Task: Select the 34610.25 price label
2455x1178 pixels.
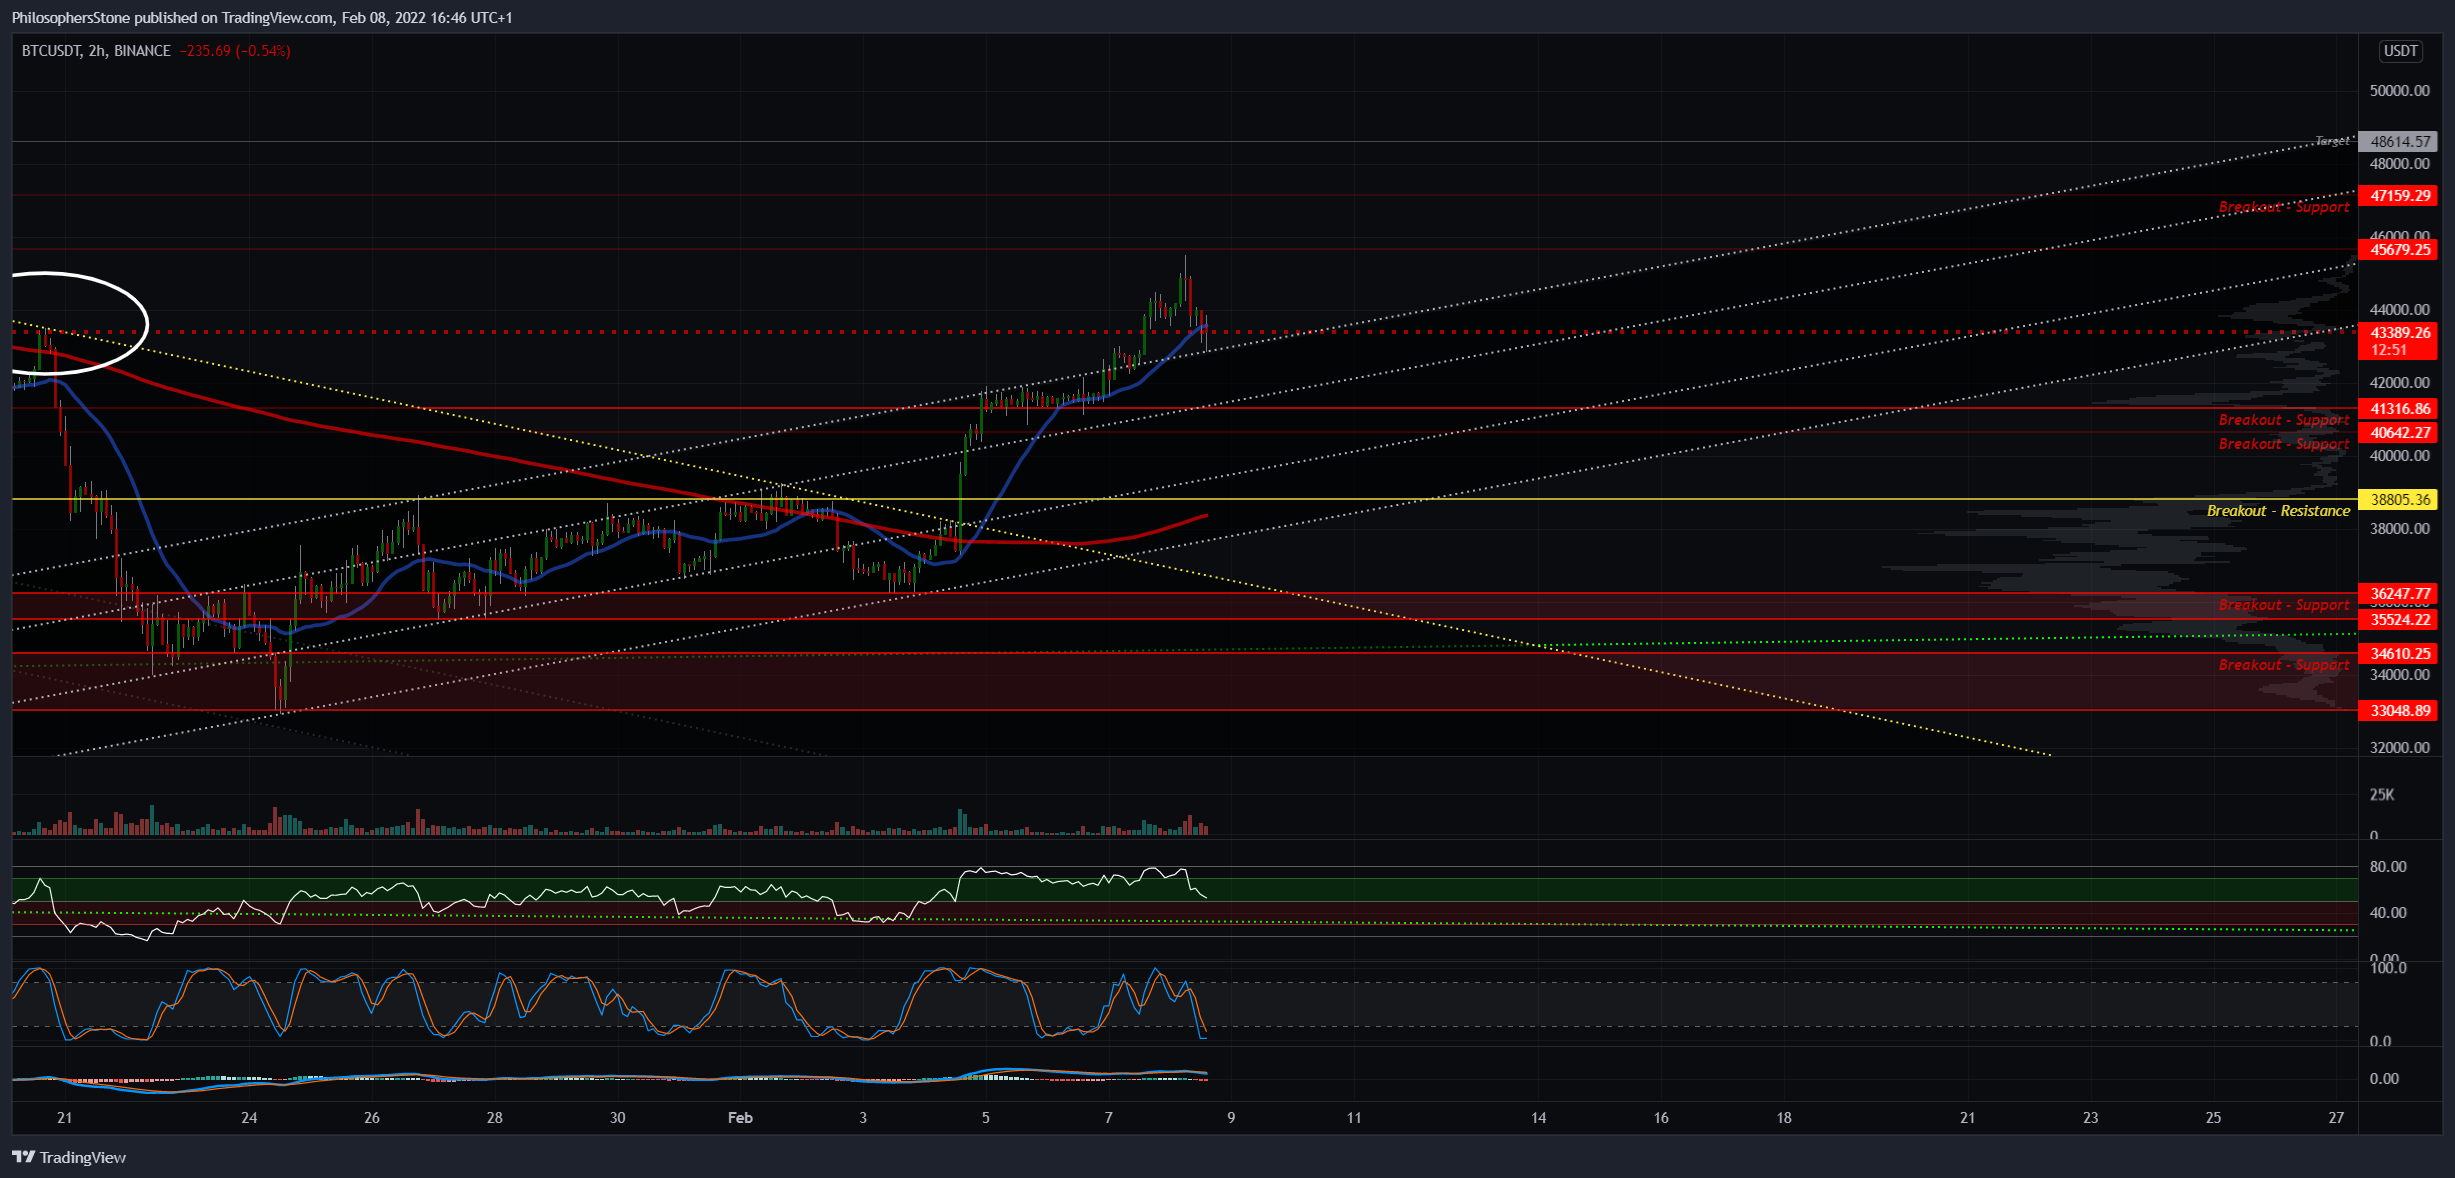Action: 2400,654
